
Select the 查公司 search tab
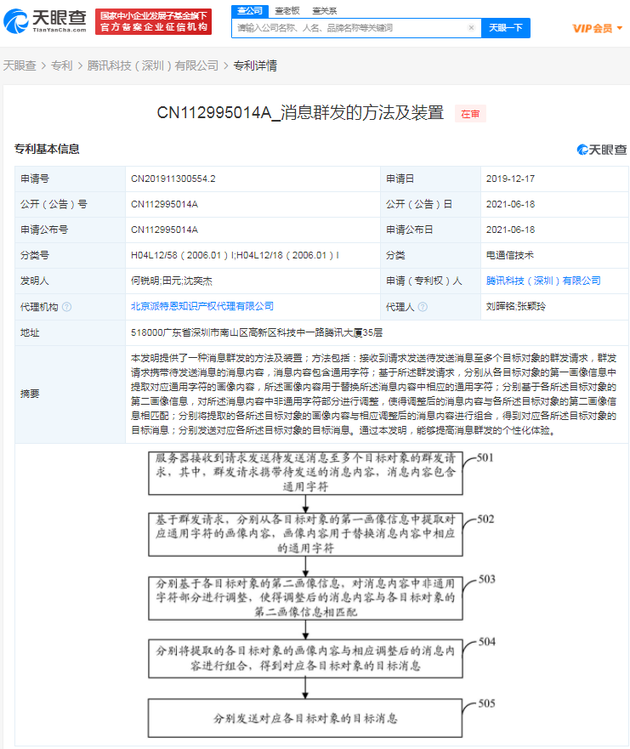click(250, 11)
